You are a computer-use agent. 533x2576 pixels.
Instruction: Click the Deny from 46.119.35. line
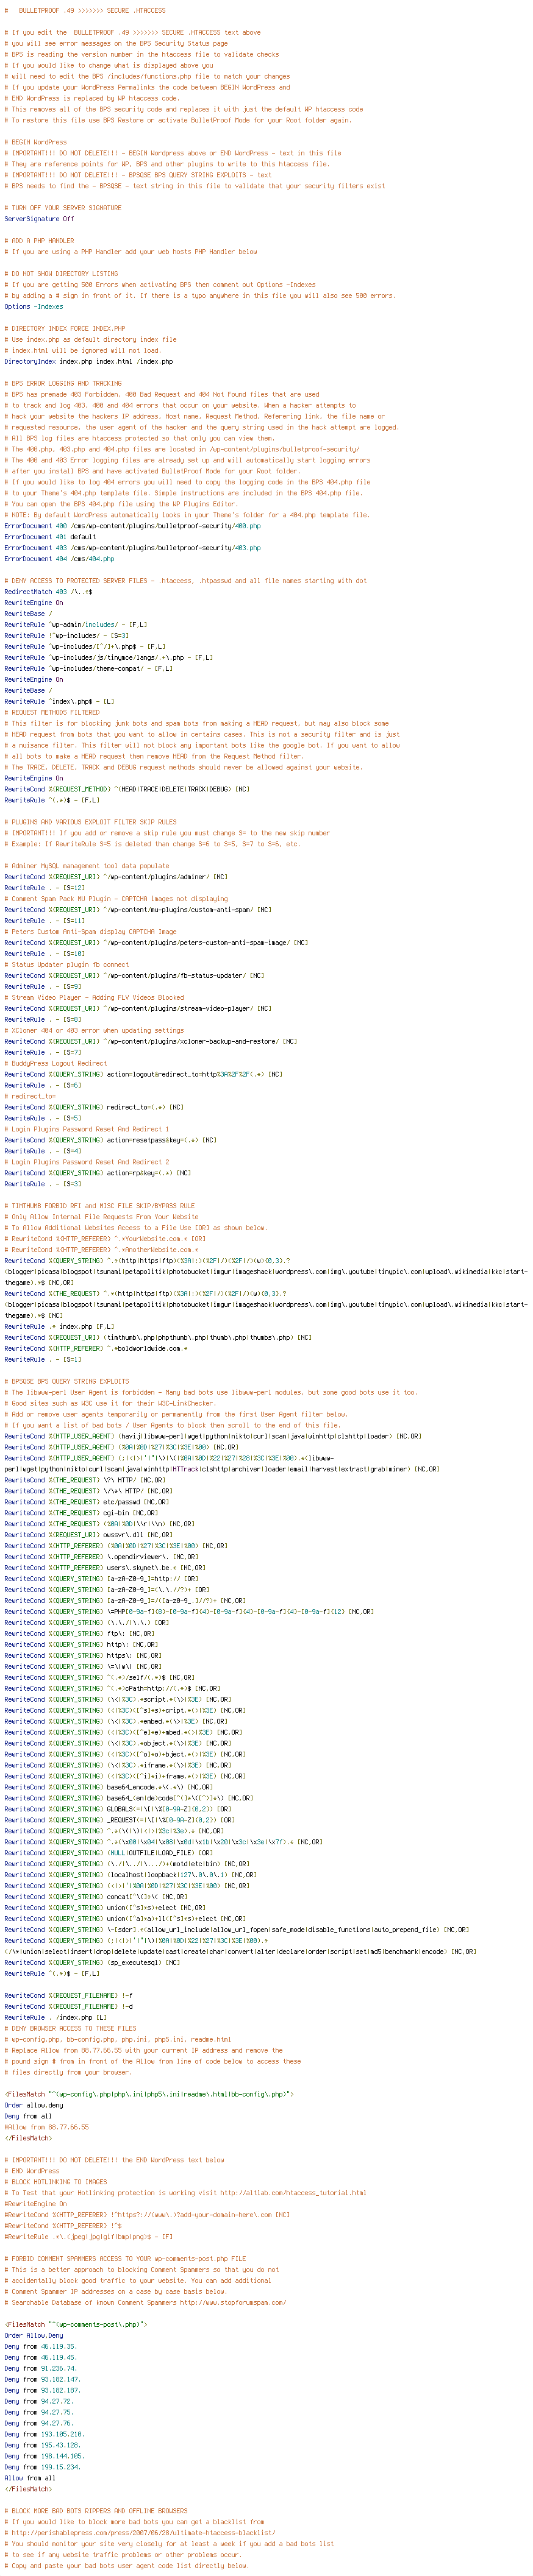[x=40, y=2346]
